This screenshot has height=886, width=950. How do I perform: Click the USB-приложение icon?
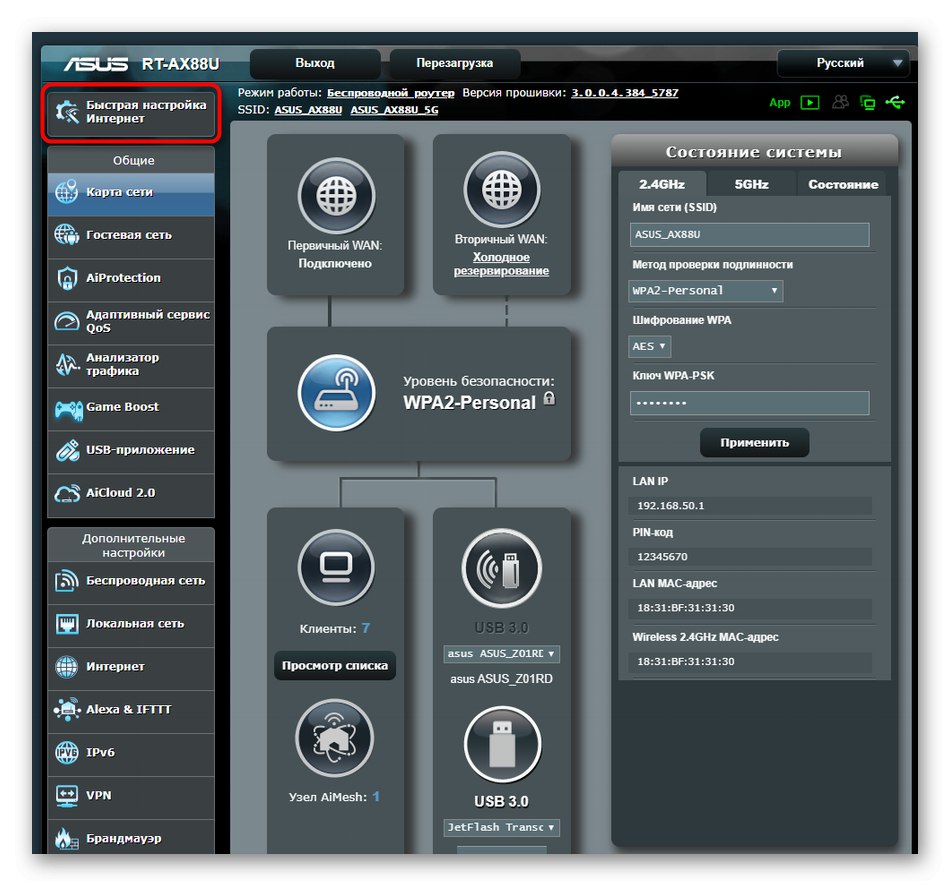click(67, 450)
